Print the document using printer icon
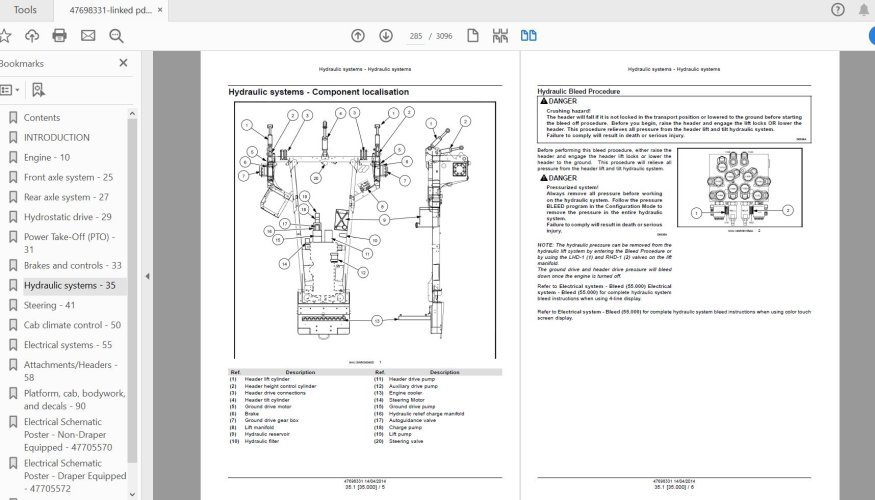Screen dimensions: 875x500 click(59, 36)
